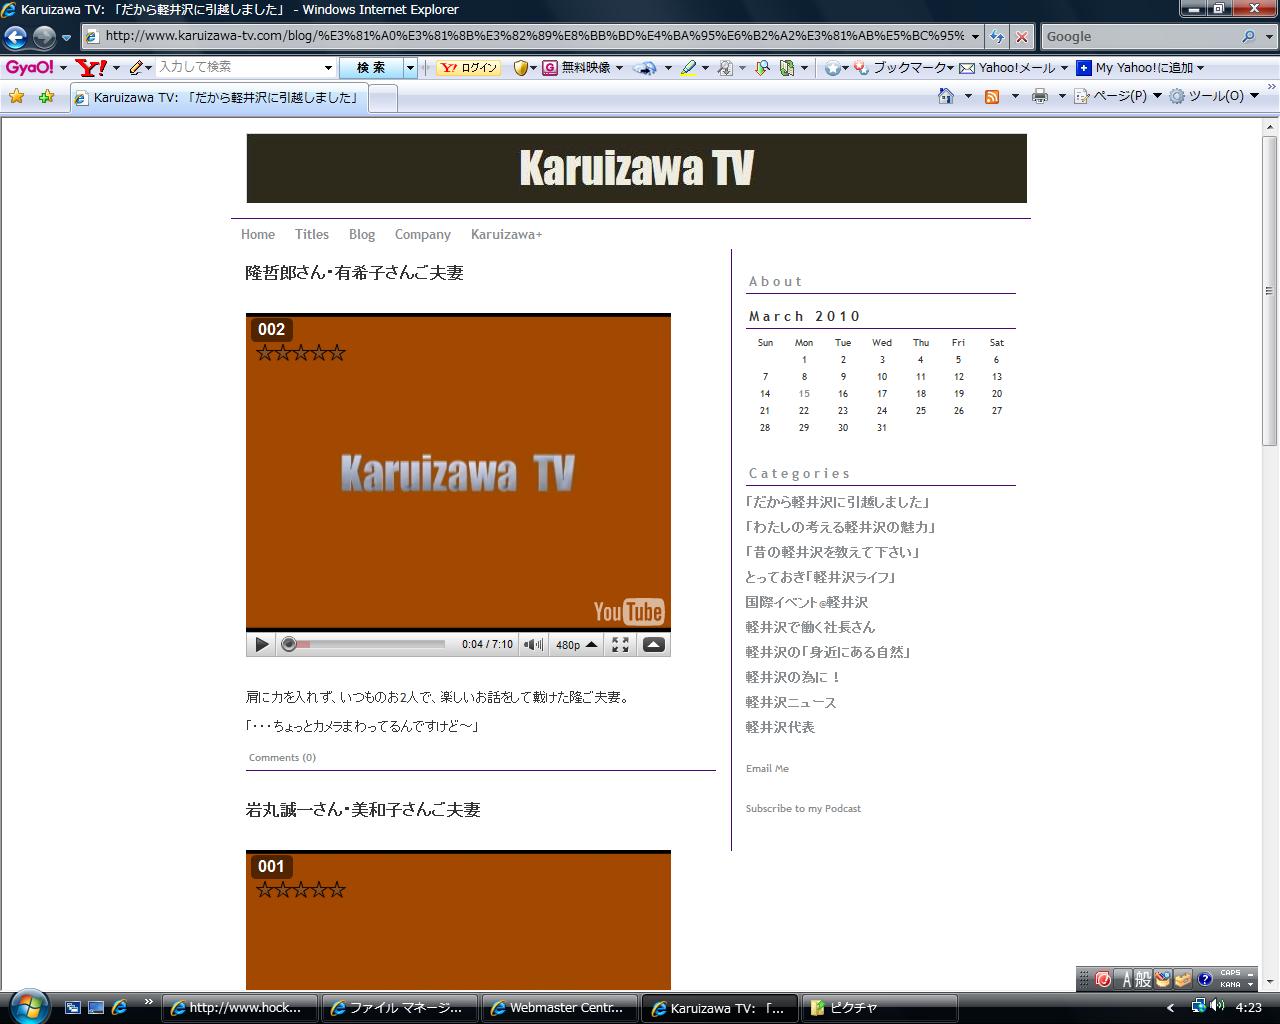
Task: Click the pencil icon on Yahoo toolbar
Action: click(137, 67)
